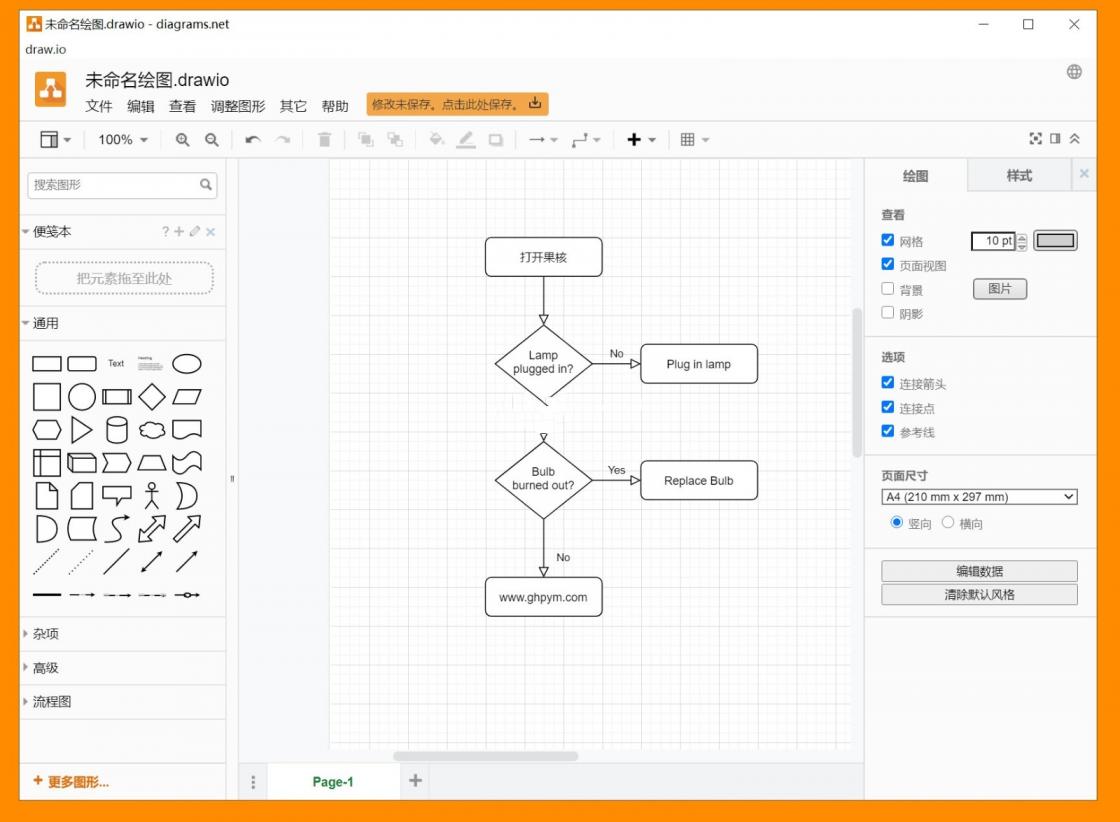Select the 横向 landscape radio button

pos(948,522)
